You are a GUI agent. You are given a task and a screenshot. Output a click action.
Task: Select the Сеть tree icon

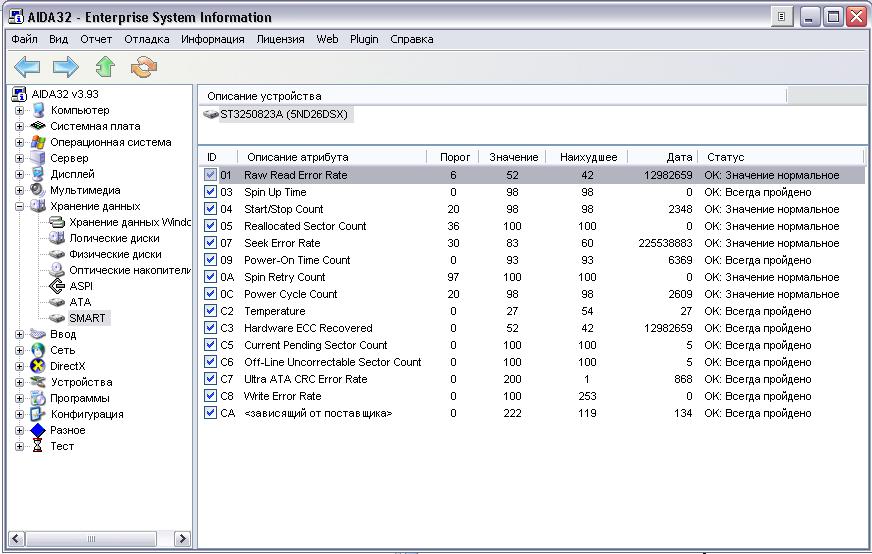pos(38,350)
